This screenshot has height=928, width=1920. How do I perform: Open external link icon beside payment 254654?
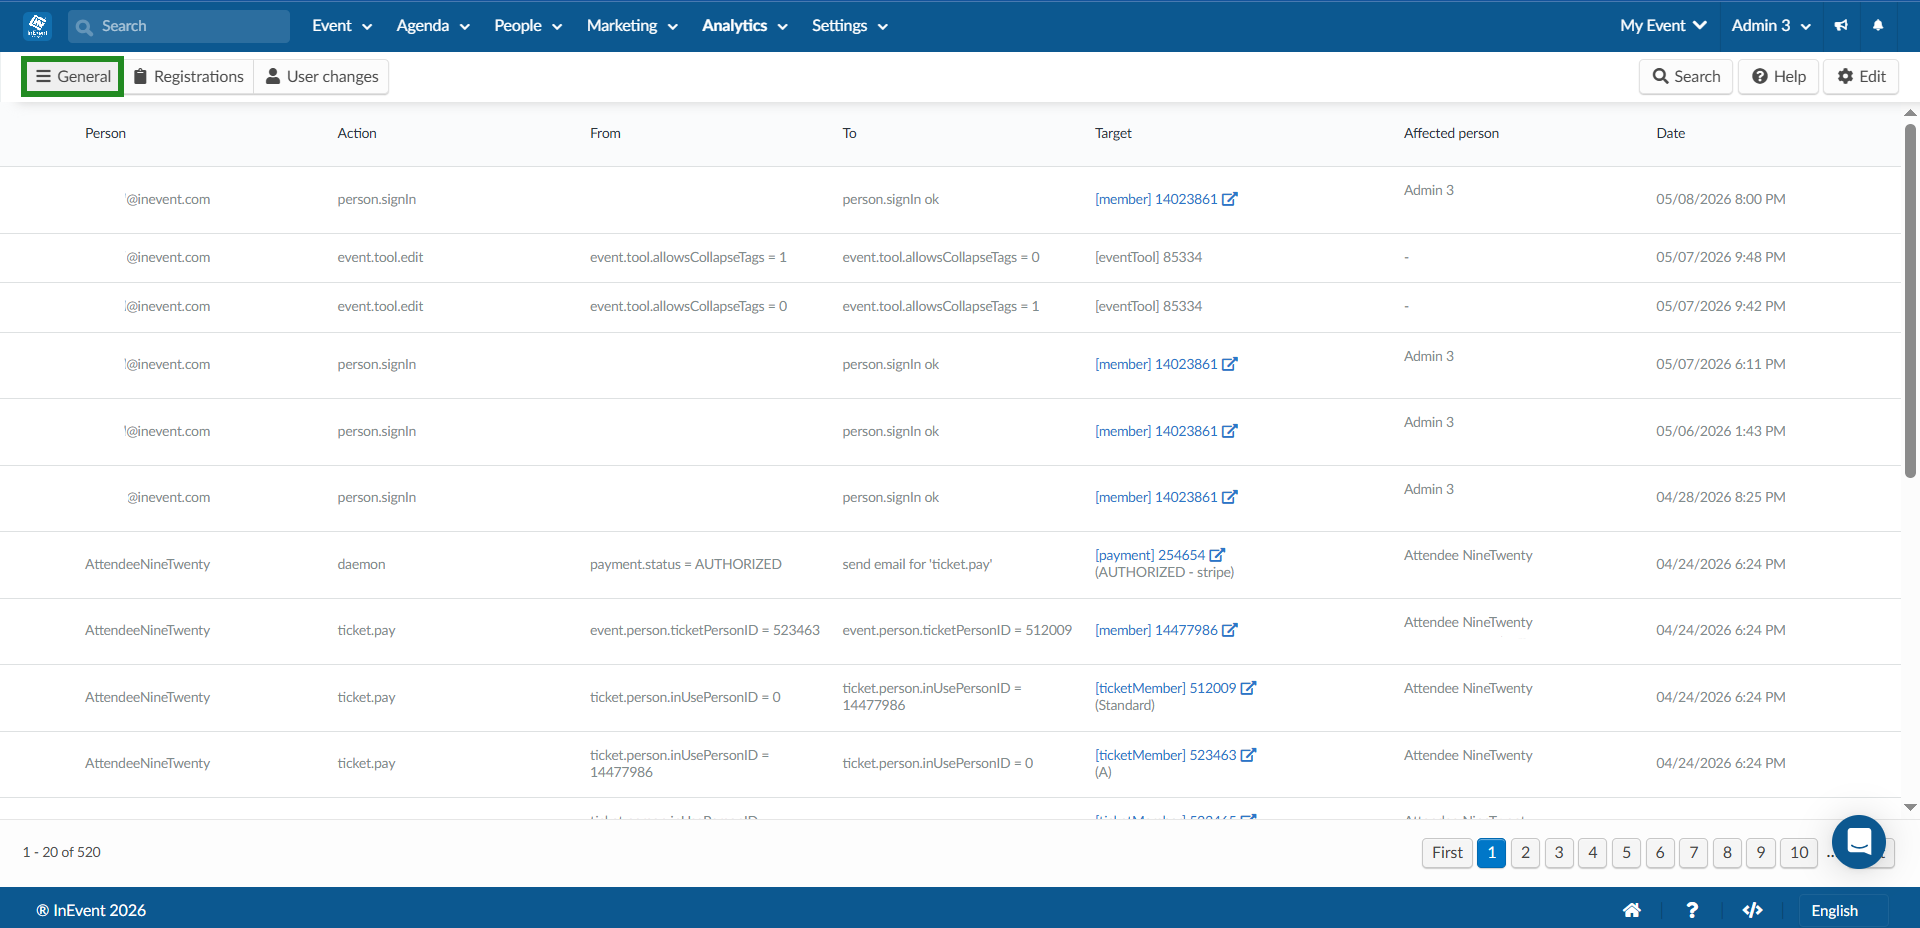pos(1217,555)
